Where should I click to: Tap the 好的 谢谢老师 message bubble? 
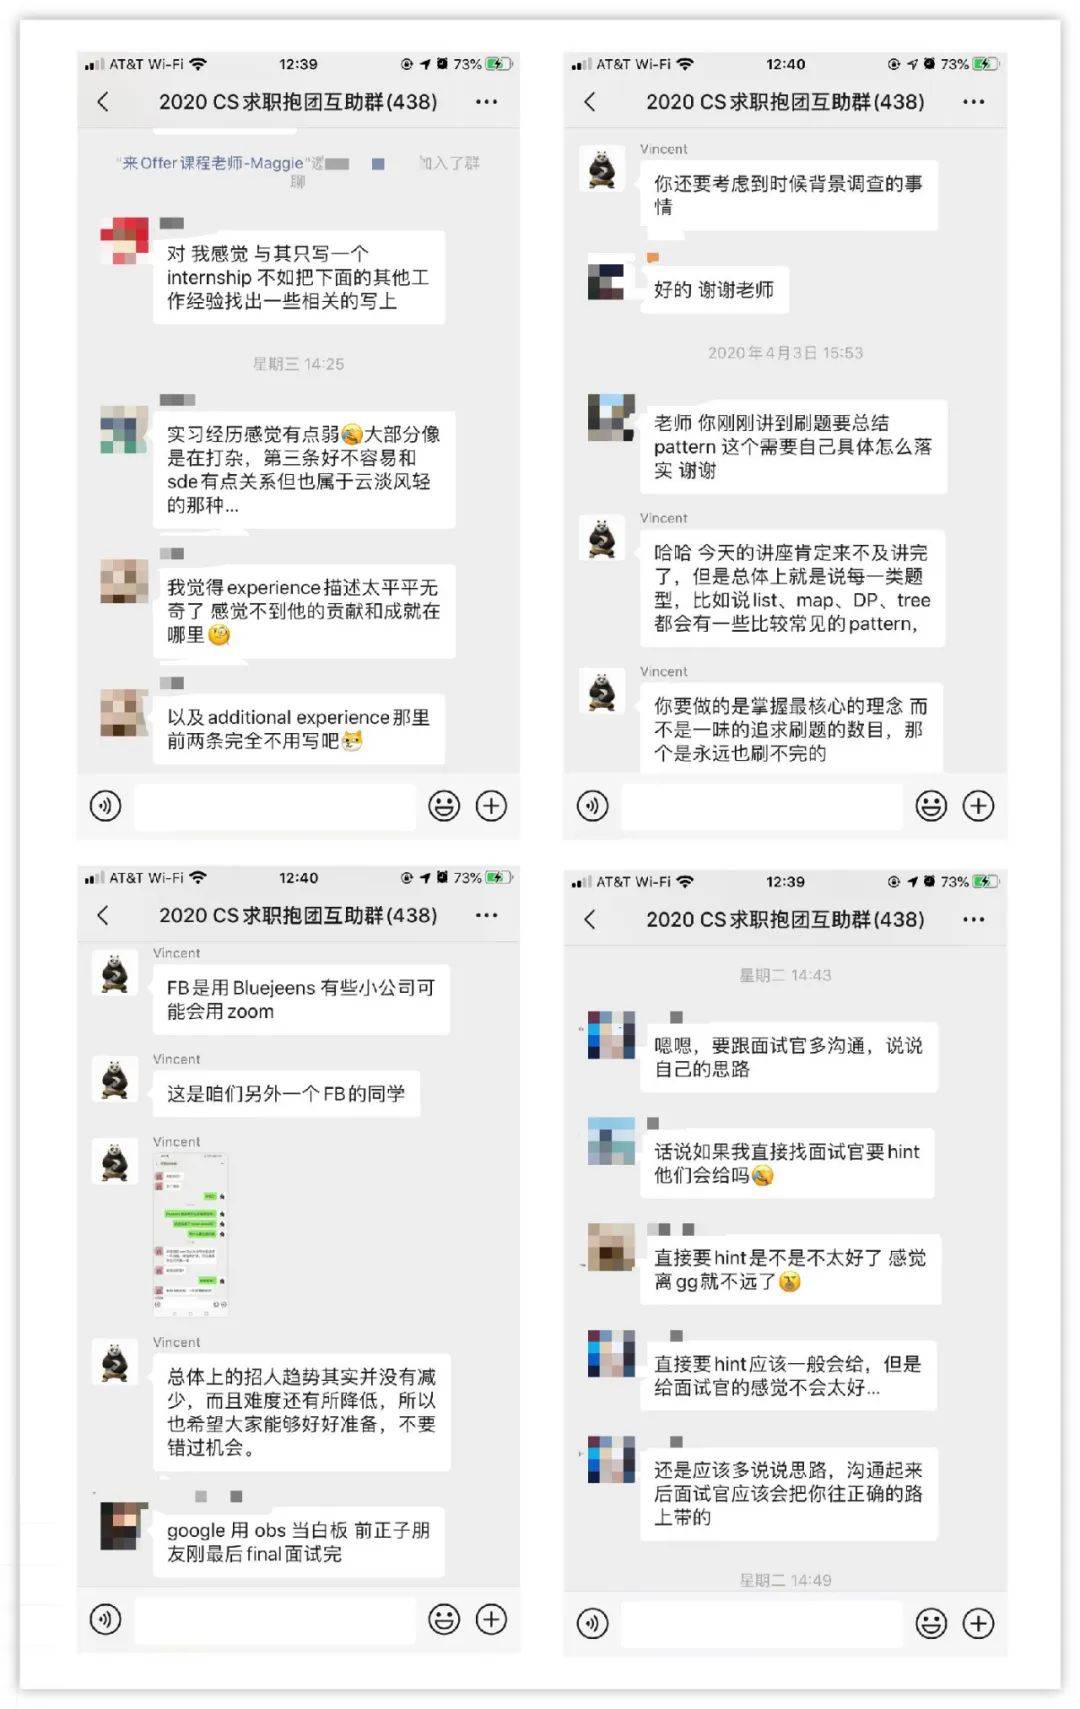(x=714, y=290)
